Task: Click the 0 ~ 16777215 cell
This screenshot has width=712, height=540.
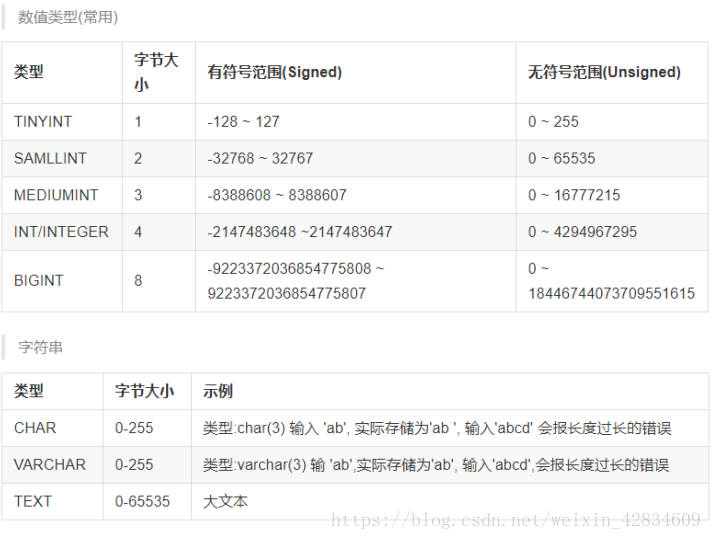Action: [x=612, y=195]
